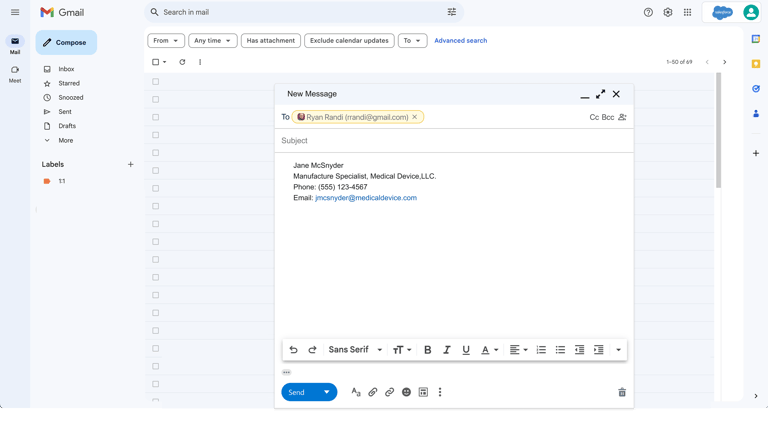
Task: Toggle Exclude calendar updates filter
Action: (349, 41)
